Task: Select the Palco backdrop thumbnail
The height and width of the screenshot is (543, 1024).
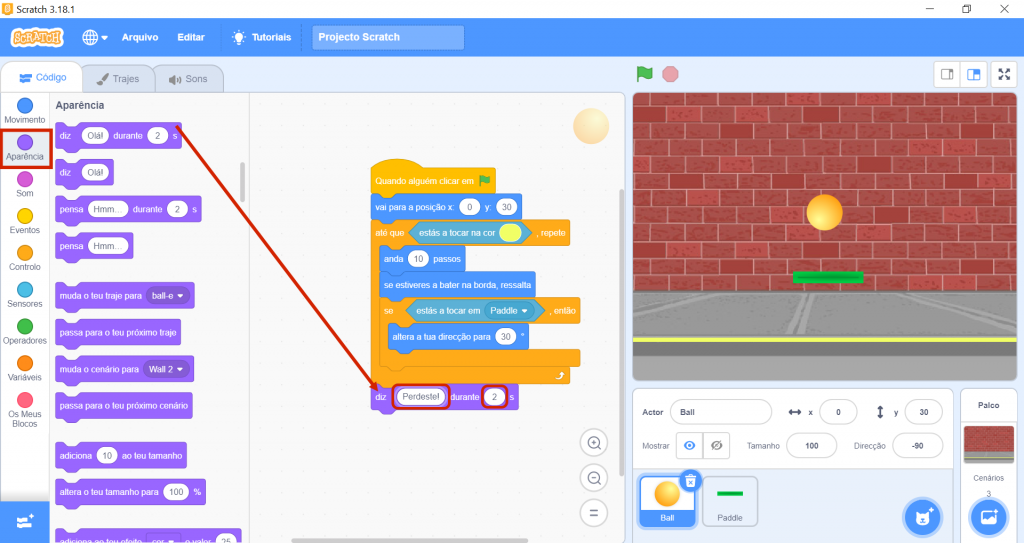Action: [989, 444]
